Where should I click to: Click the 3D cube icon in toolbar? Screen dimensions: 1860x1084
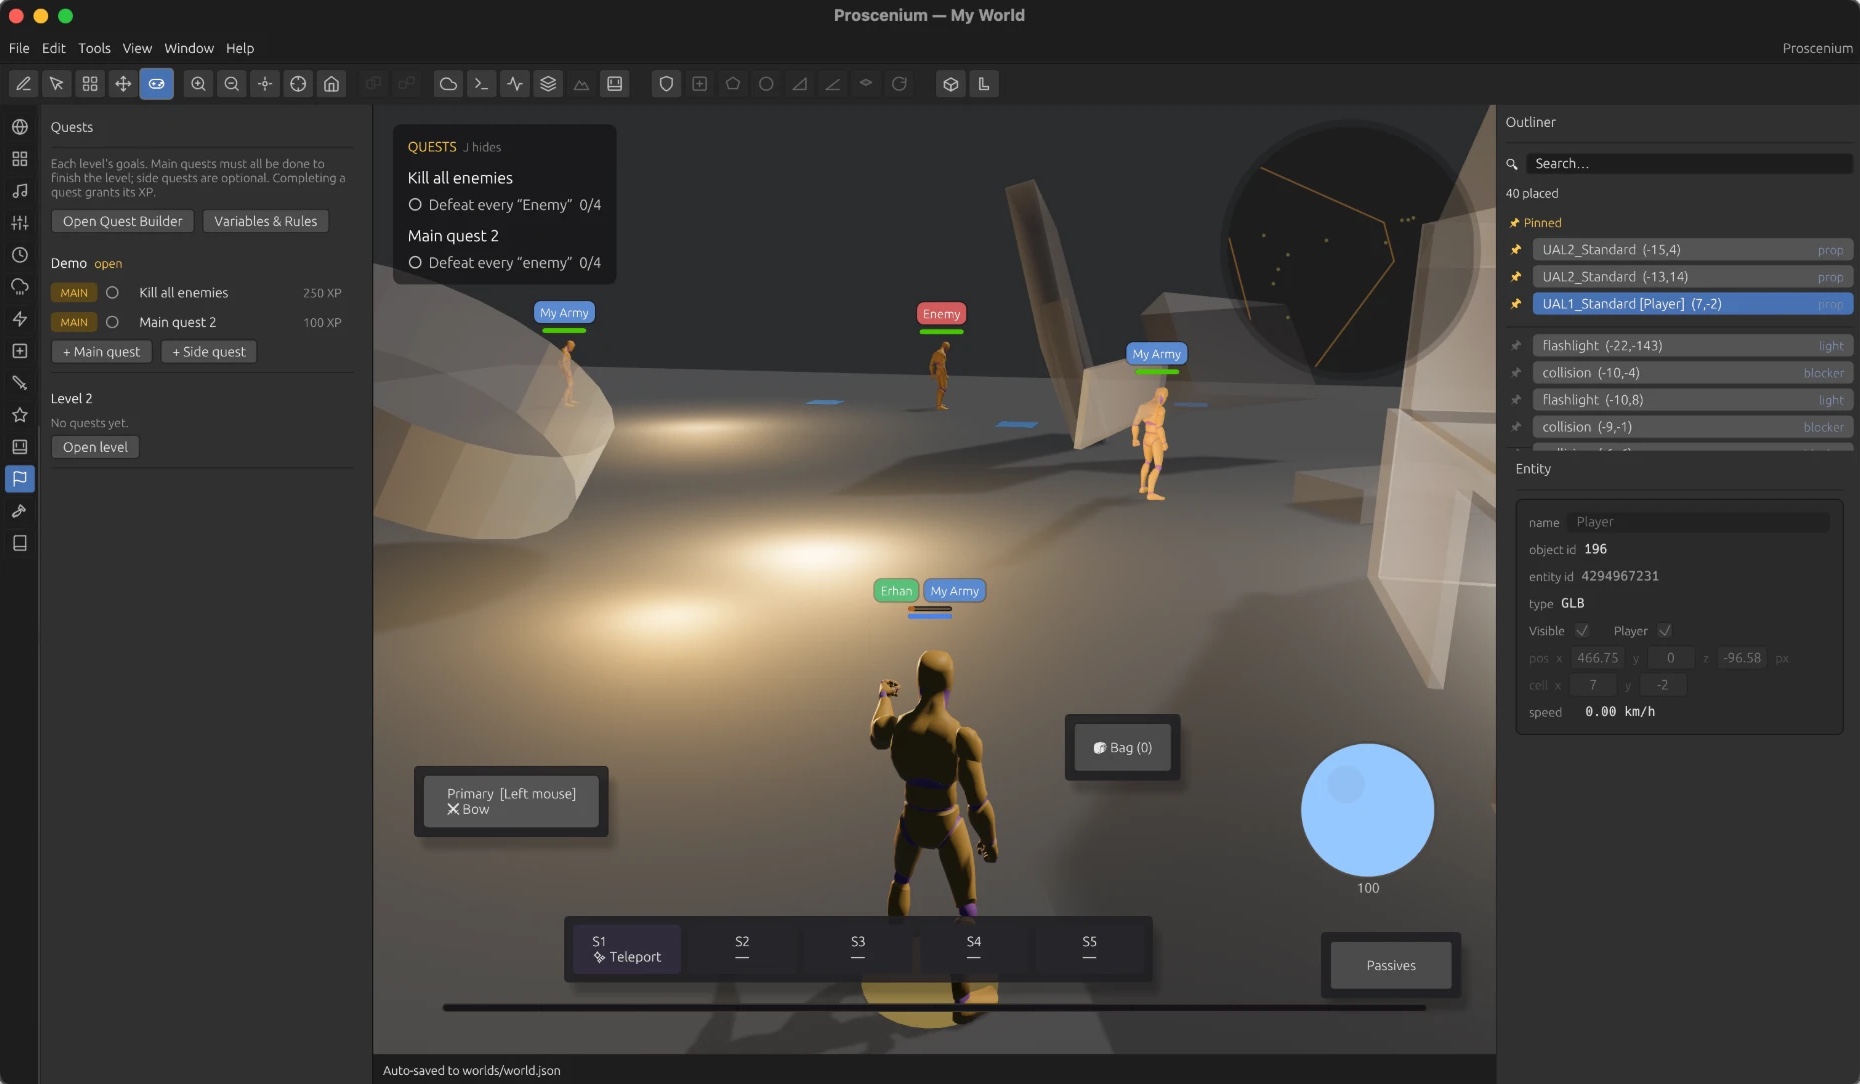pyautogui.click(x=950, y=84)
